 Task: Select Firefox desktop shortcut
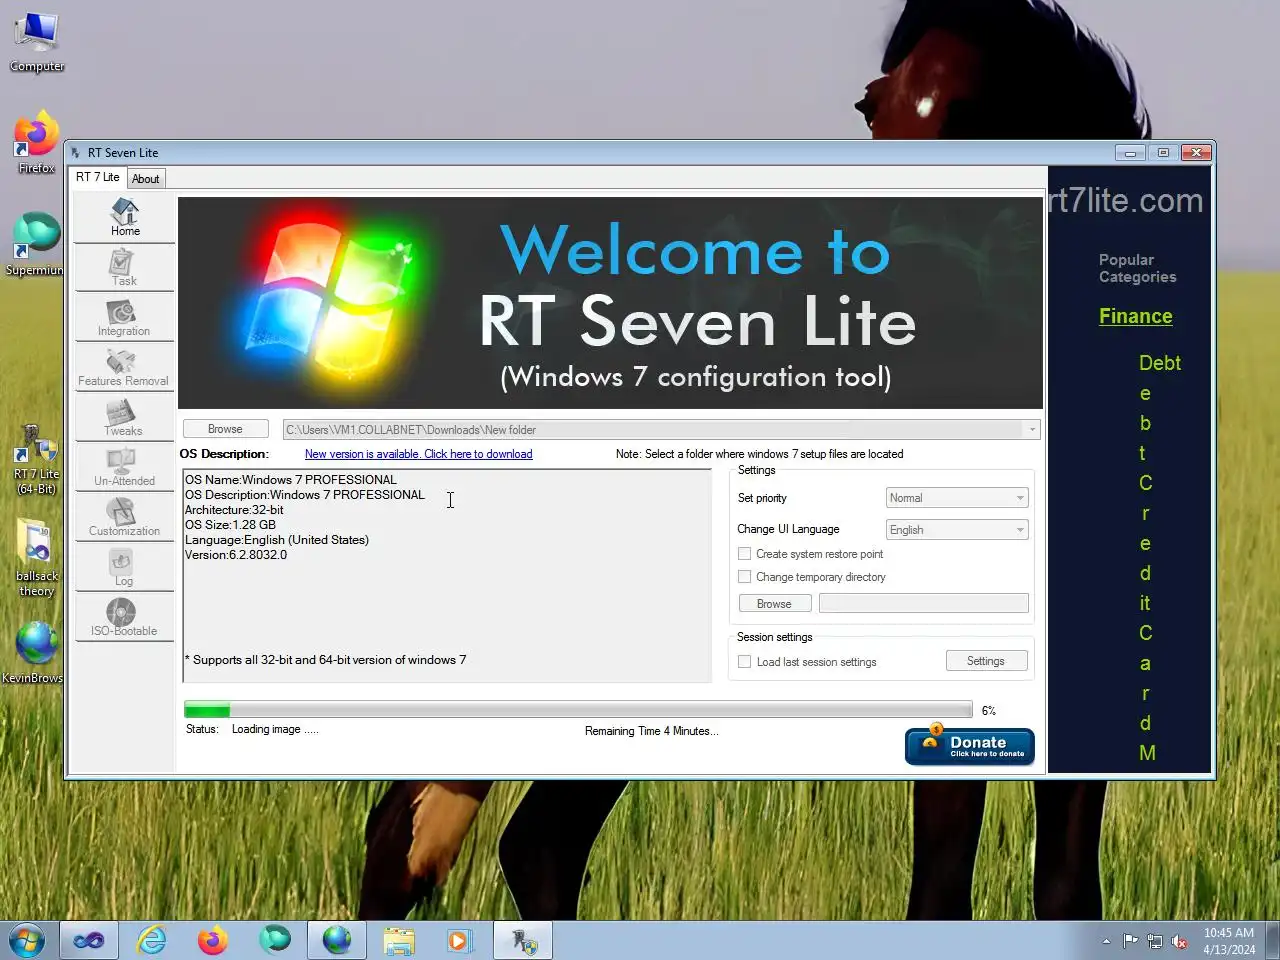[x=37, y=143]
